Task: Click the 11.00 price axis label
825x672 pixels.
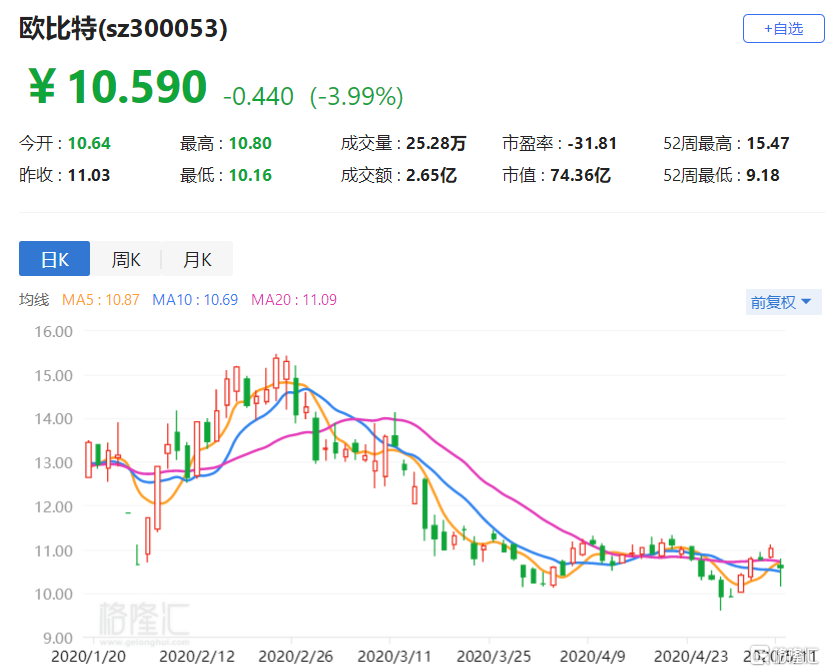Action: pyautogui.click(x=54, y=551)
